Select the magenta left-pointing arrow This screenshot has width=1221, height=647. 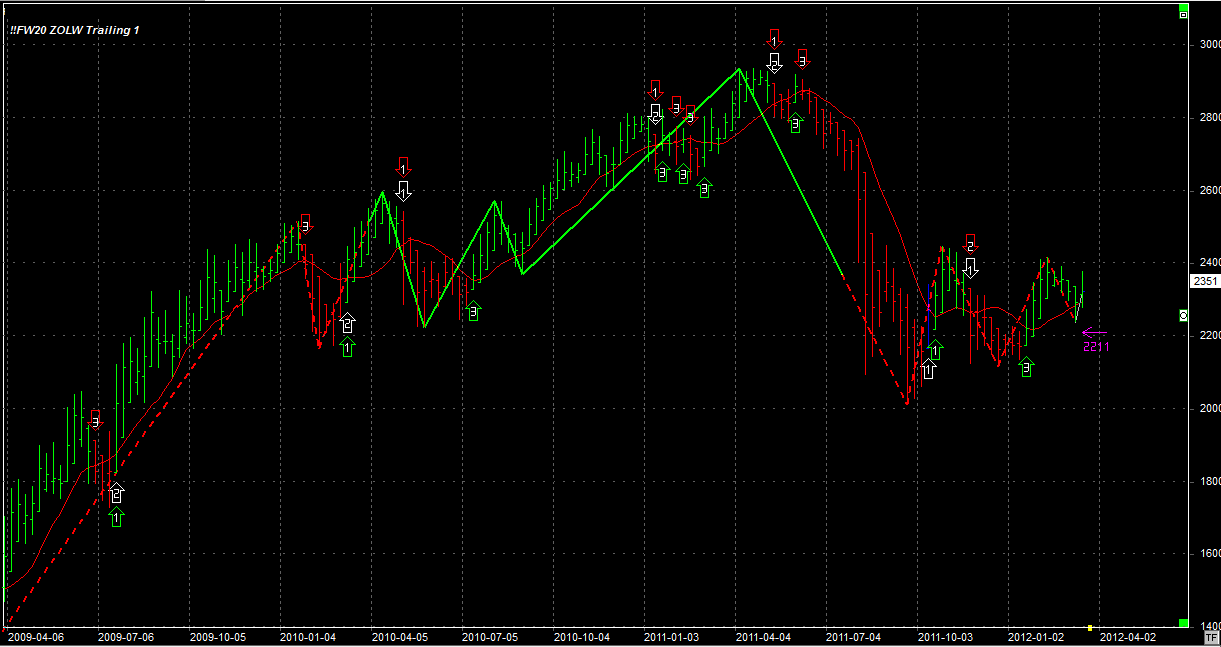tap(1094, 333)
